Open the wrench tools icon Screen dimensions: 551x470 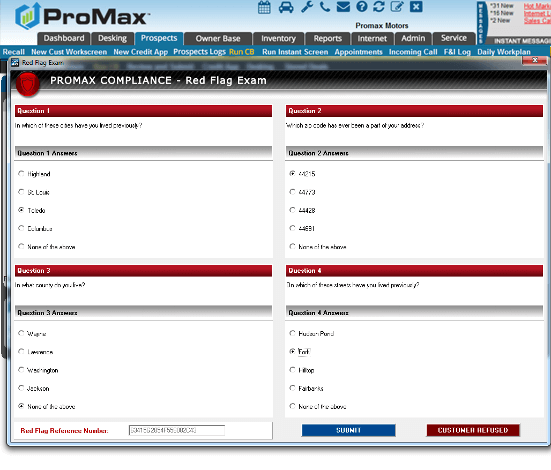307,7
